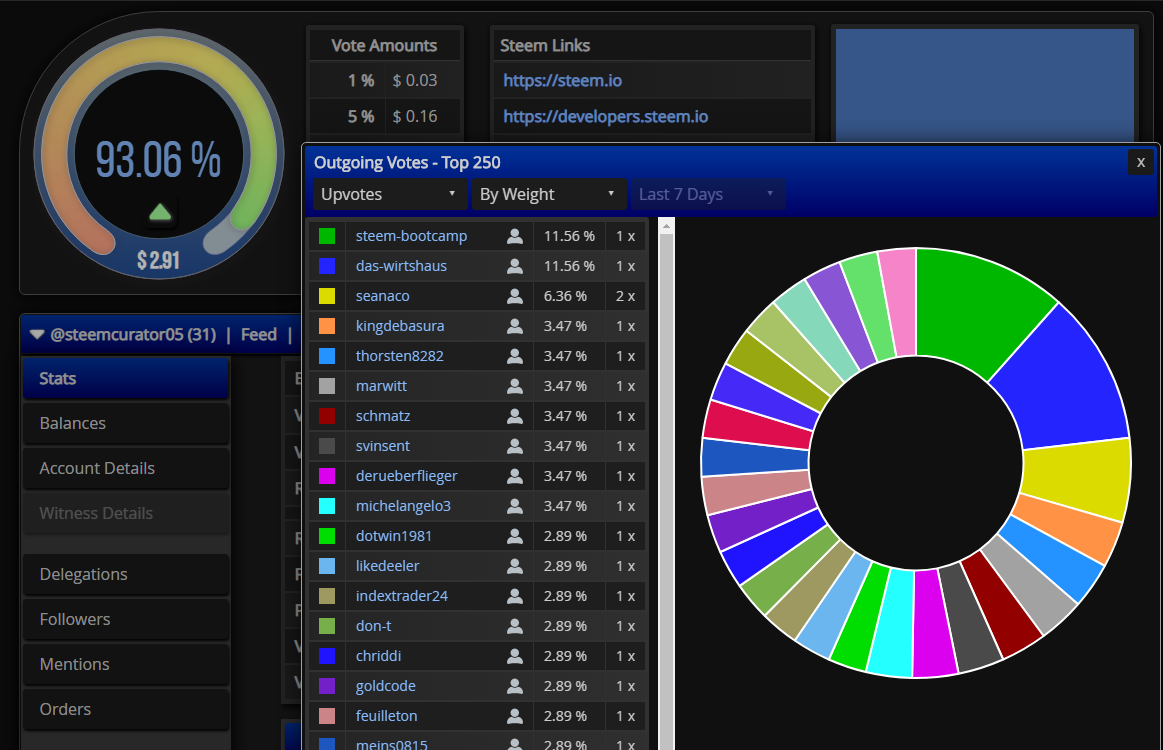Open the https://steem.io link
Image resolution: width=1163 pixels, height=750 pixels.
(562, 80)
